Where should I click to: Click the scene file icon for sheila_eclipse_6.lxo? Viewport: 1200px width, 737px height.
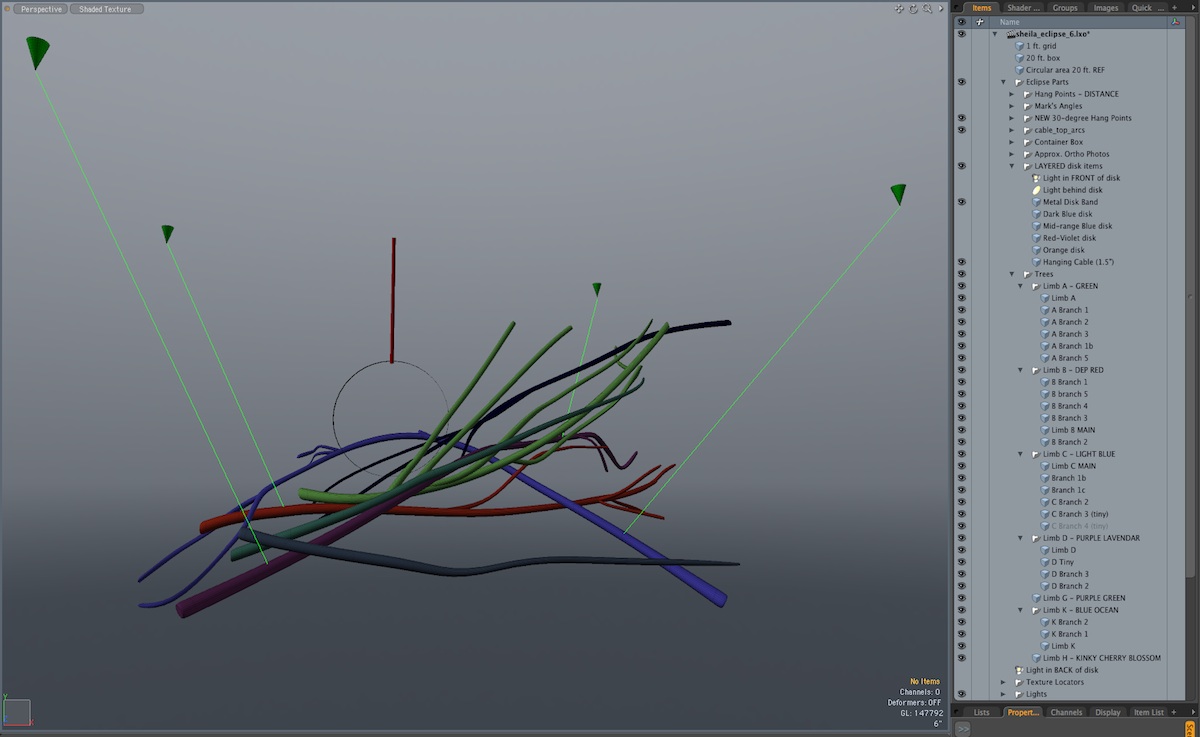coord(1011,34)
